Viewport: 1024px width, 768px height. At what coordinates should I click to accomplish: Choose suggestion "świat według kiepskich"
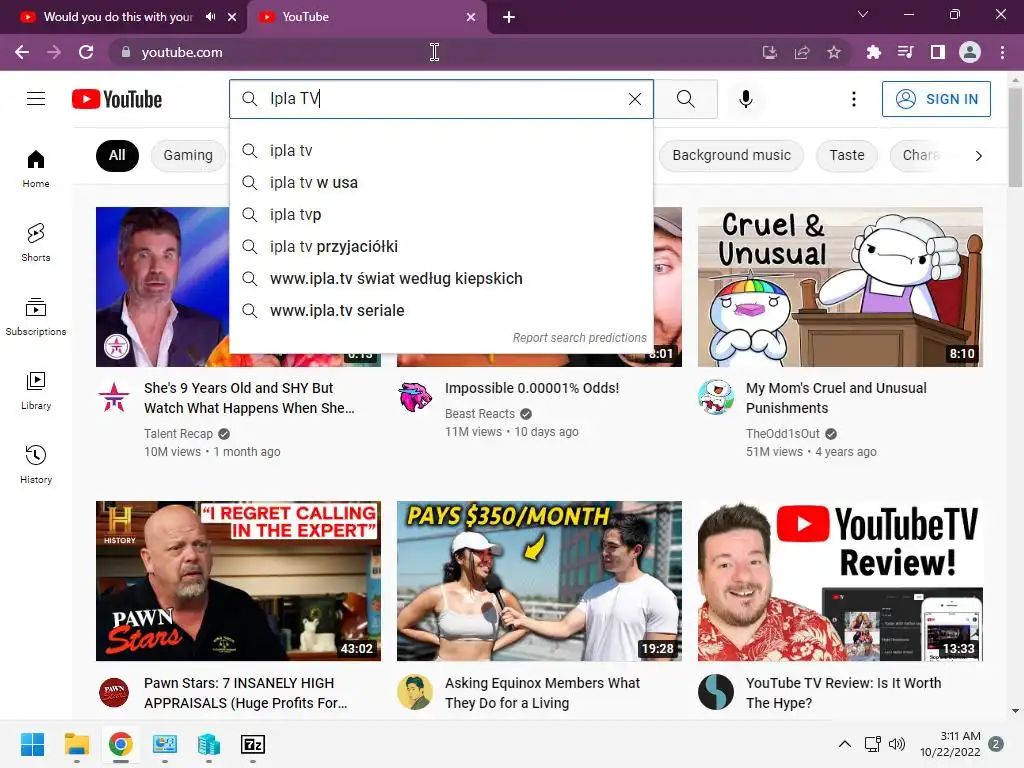point(441,279)
